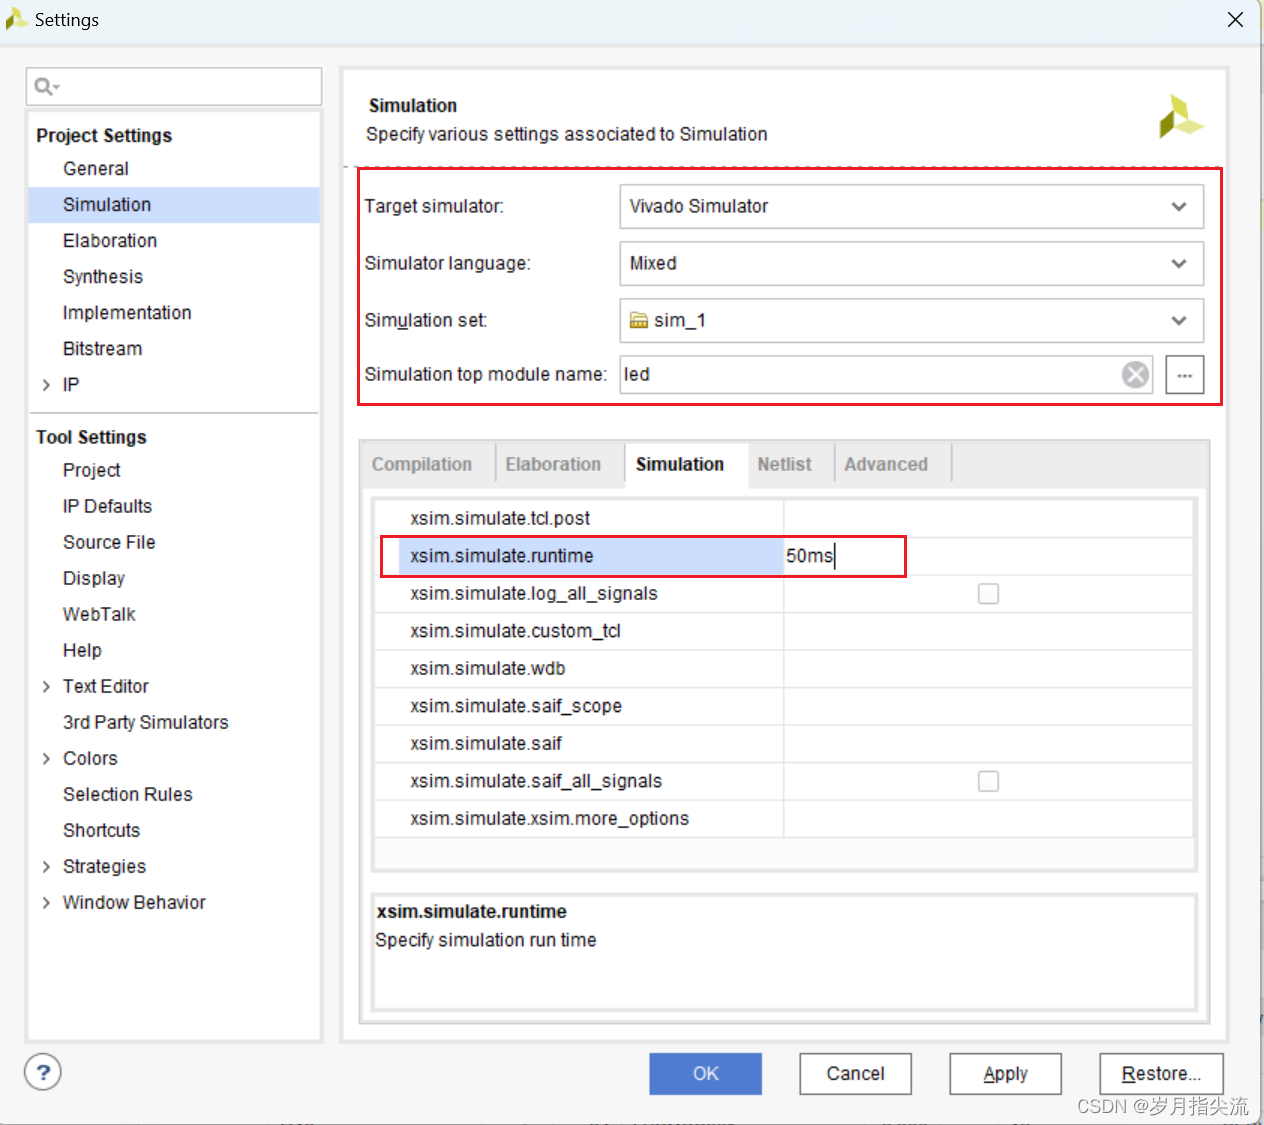
Task: Select the xsim.simulate.tcl.post row
Action: [x=784, y=519]
